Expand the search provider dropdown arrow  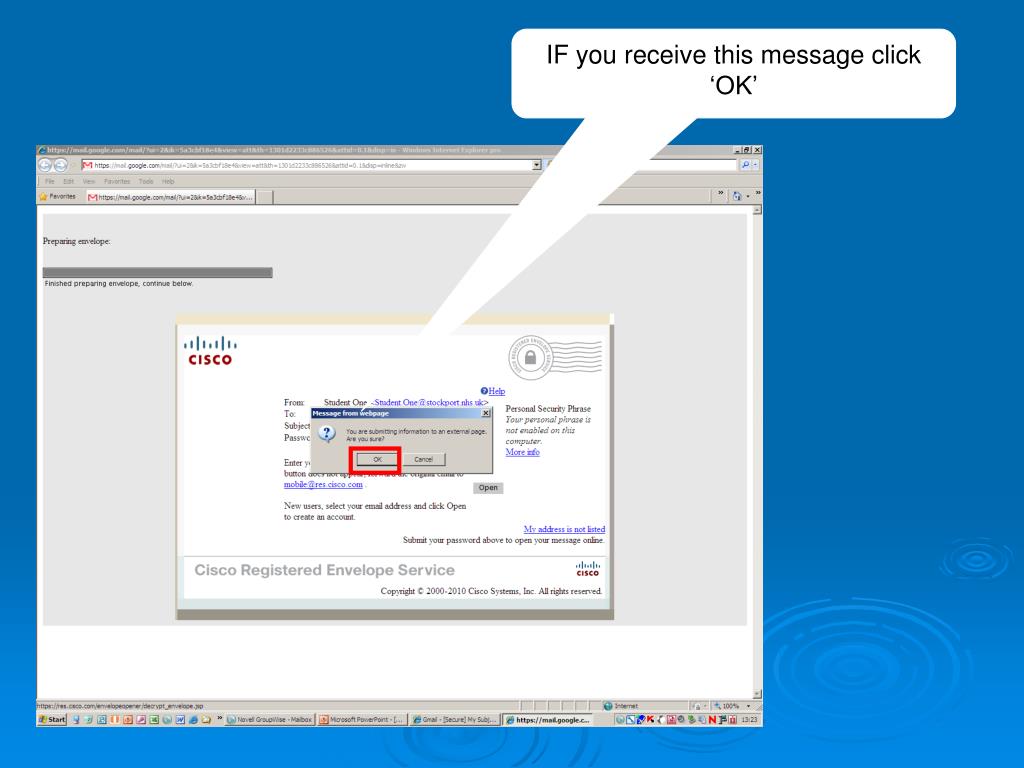coord(756,165)
